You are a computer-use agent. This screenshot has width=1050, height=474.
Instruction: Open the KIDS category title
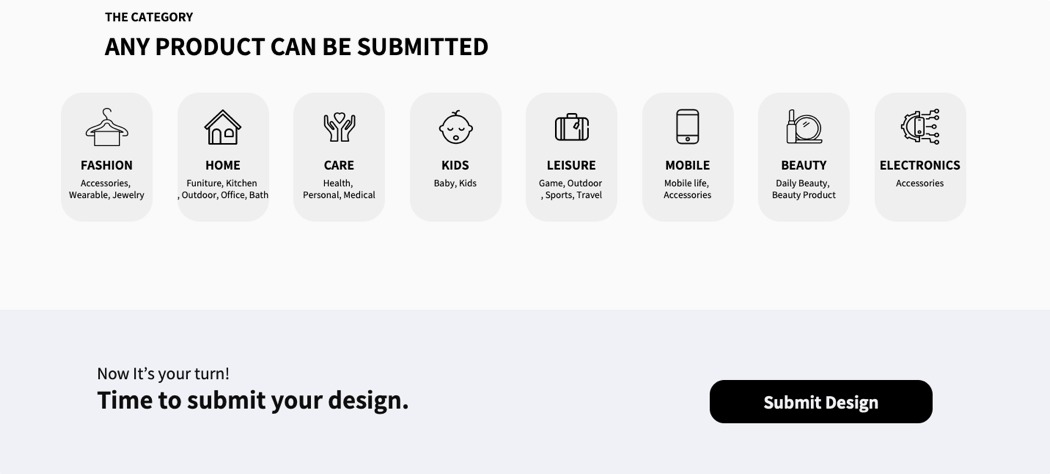(x=455, y=165)
